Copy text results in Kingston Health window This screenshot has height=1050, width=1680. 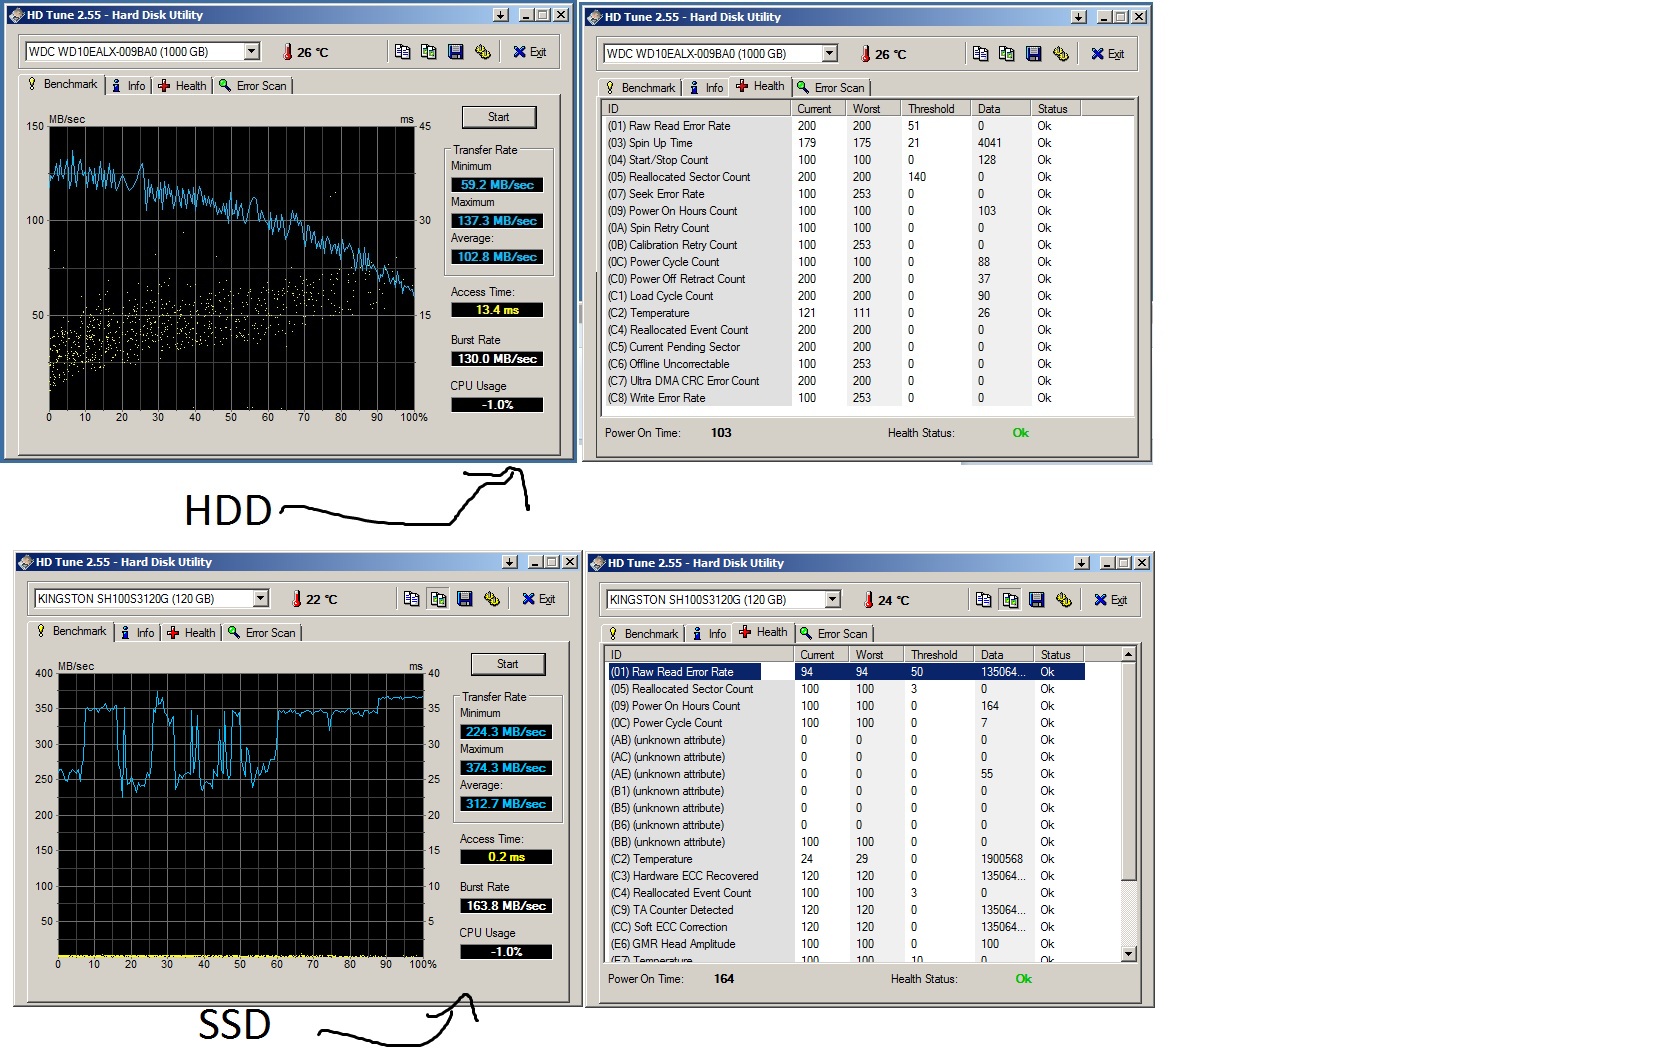pyautogui.click(x=983, y=600)
